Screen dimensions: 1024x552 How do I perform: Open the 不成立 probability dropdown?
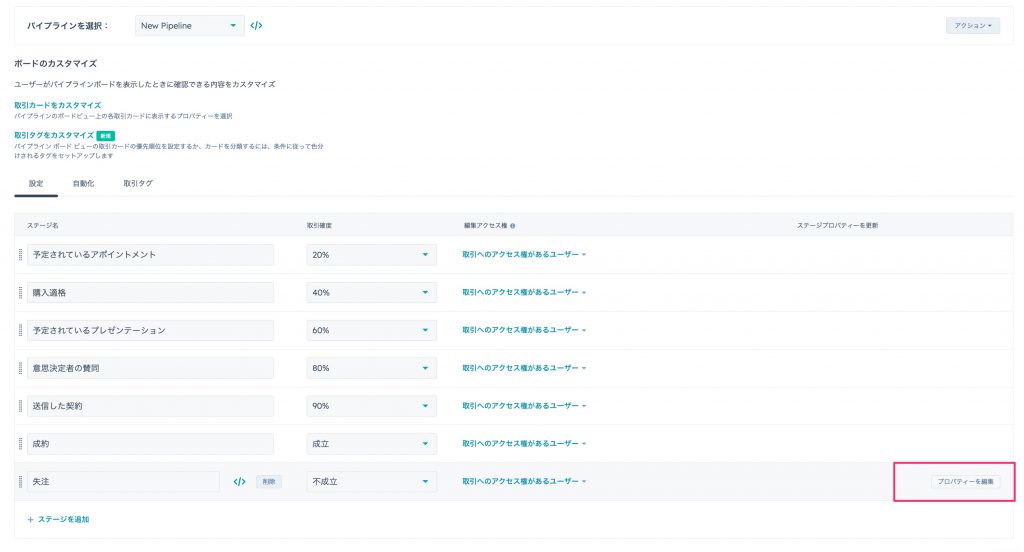[371, 482]
